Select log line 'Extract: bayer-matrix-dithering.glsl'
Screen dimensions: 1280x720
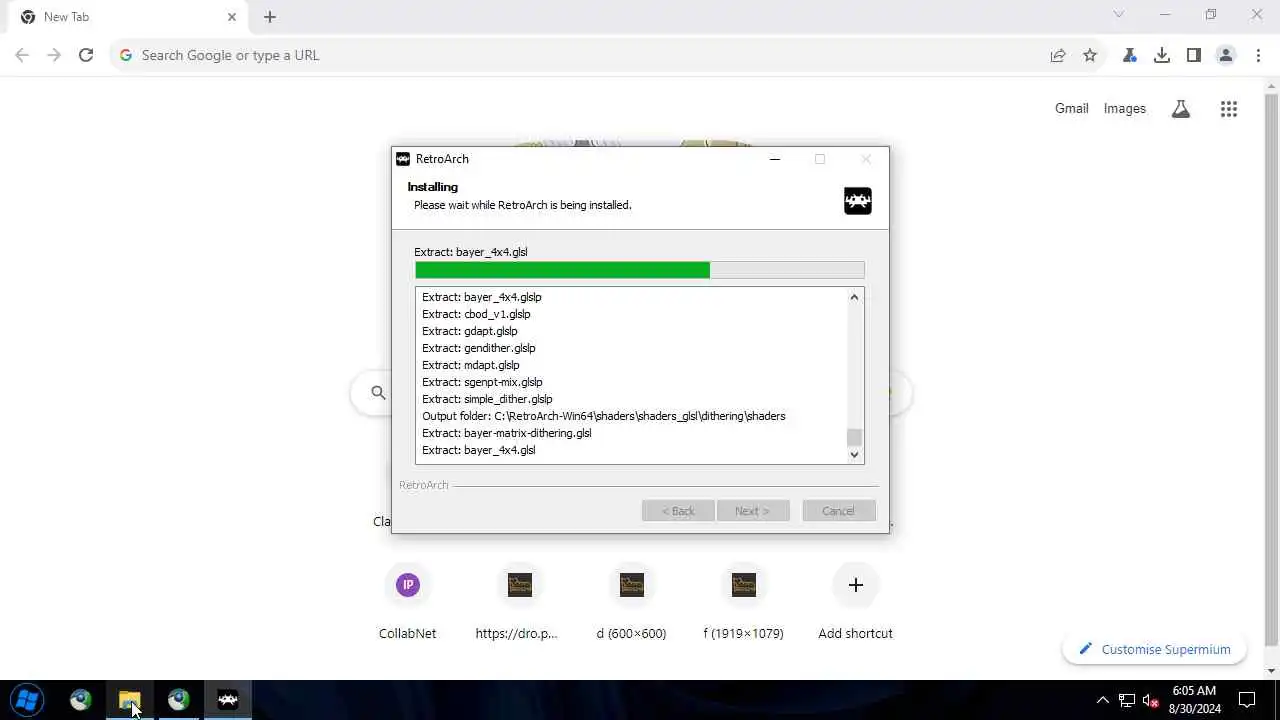coord(507,433)
